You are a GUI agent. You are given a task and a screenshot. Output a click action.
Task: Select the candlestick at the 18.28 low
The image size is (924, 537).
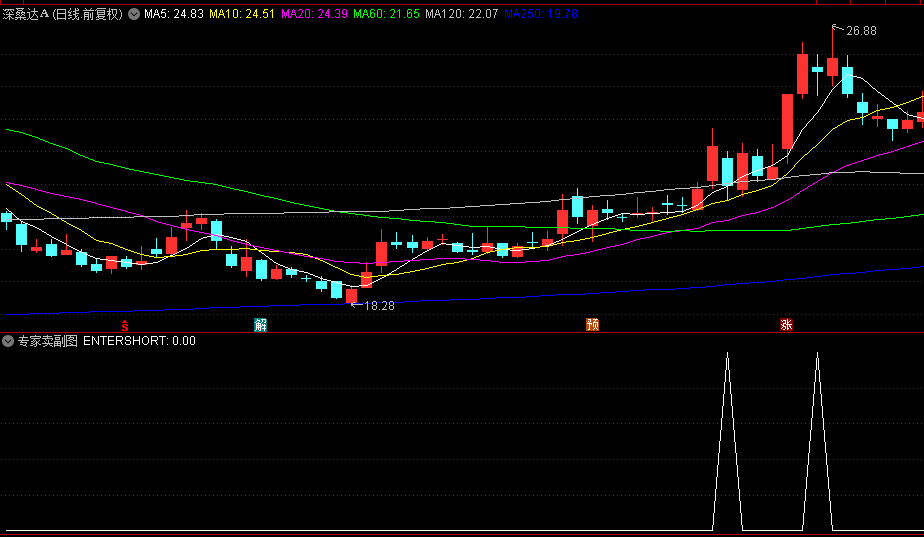[x=351, y=296]
